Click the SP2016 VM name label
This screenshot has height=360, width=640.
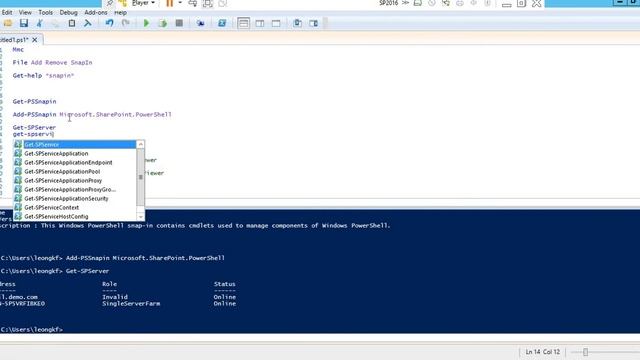tap(388, 3)
